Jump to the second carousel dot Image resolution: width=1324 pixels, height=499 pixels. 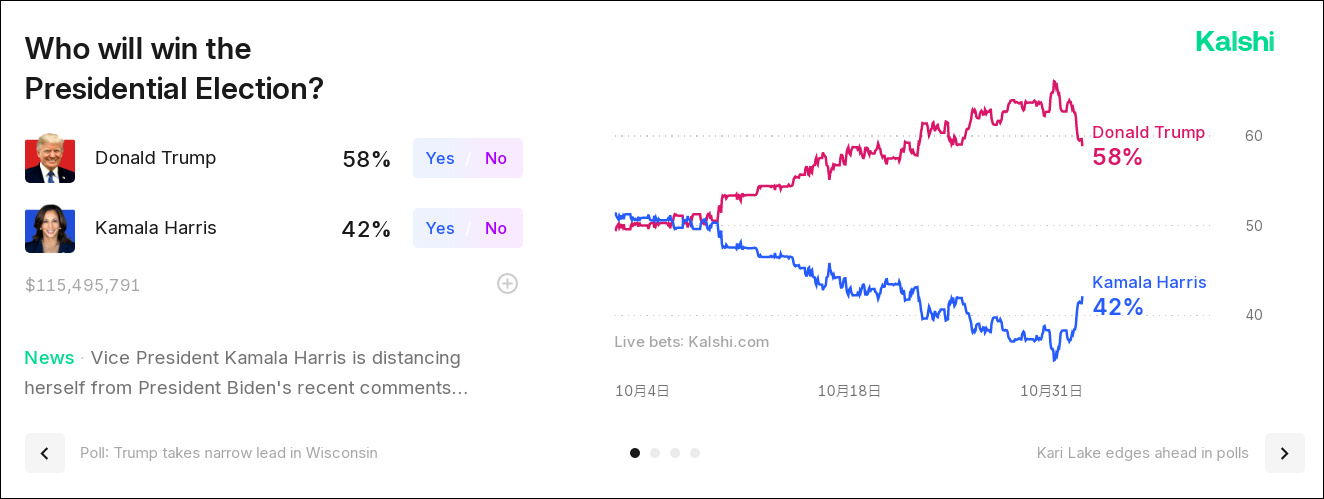coord(655,453)
